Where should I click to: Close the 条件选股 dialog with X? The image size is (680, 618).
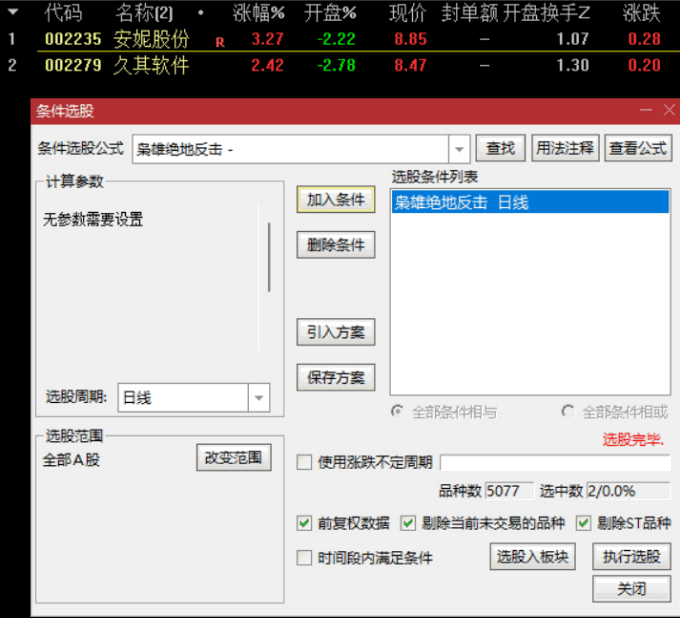pos(669,110)
